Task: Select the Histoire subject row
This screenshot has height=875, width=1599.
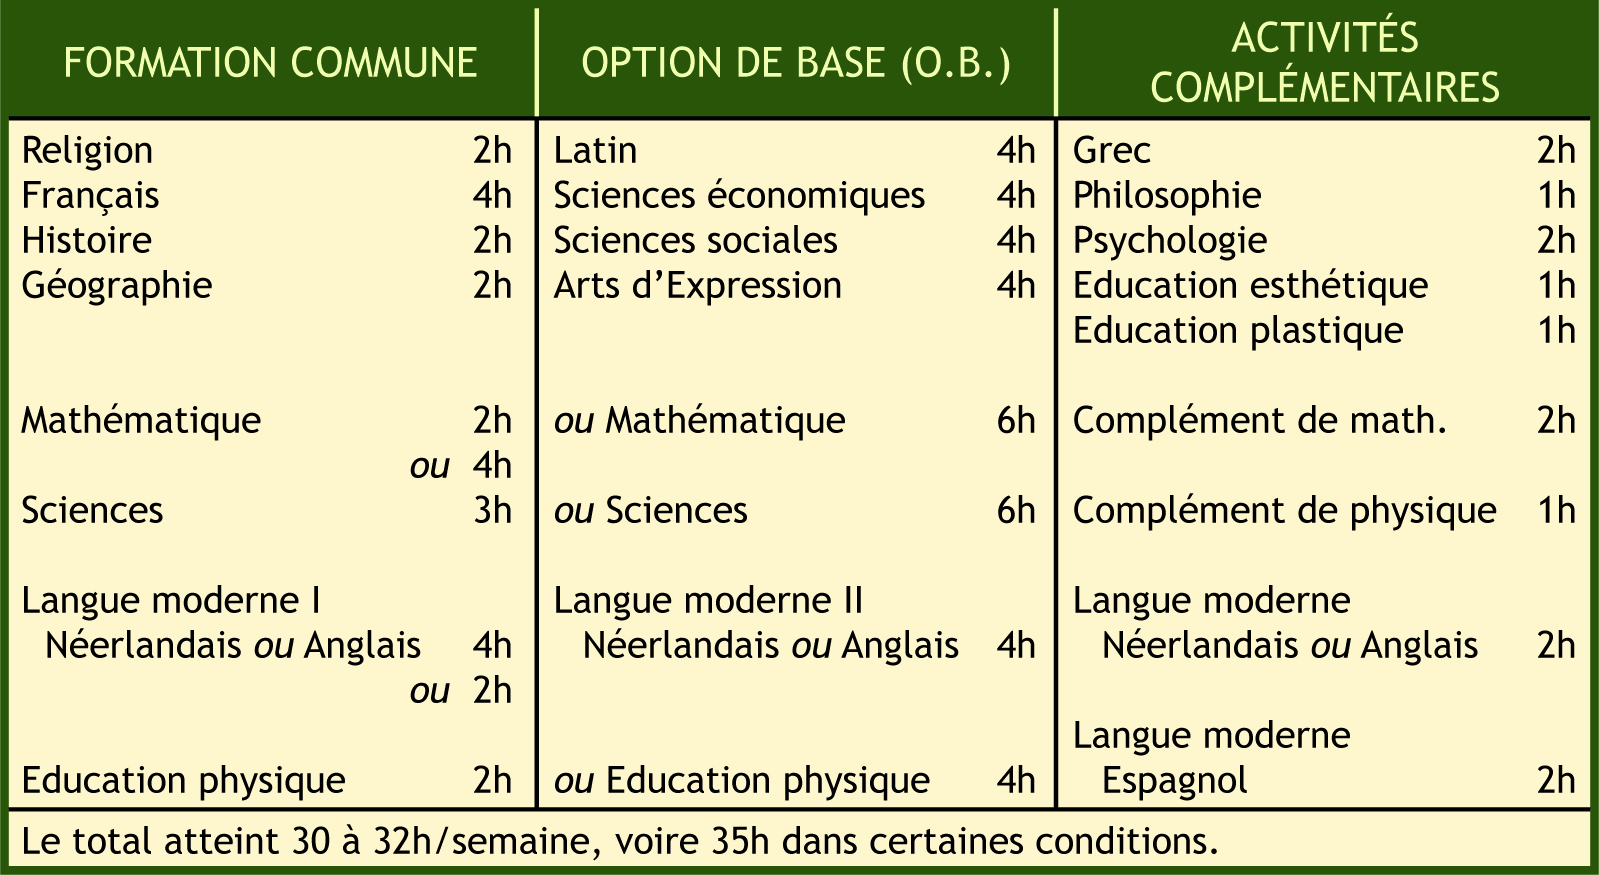Action: 87,241
